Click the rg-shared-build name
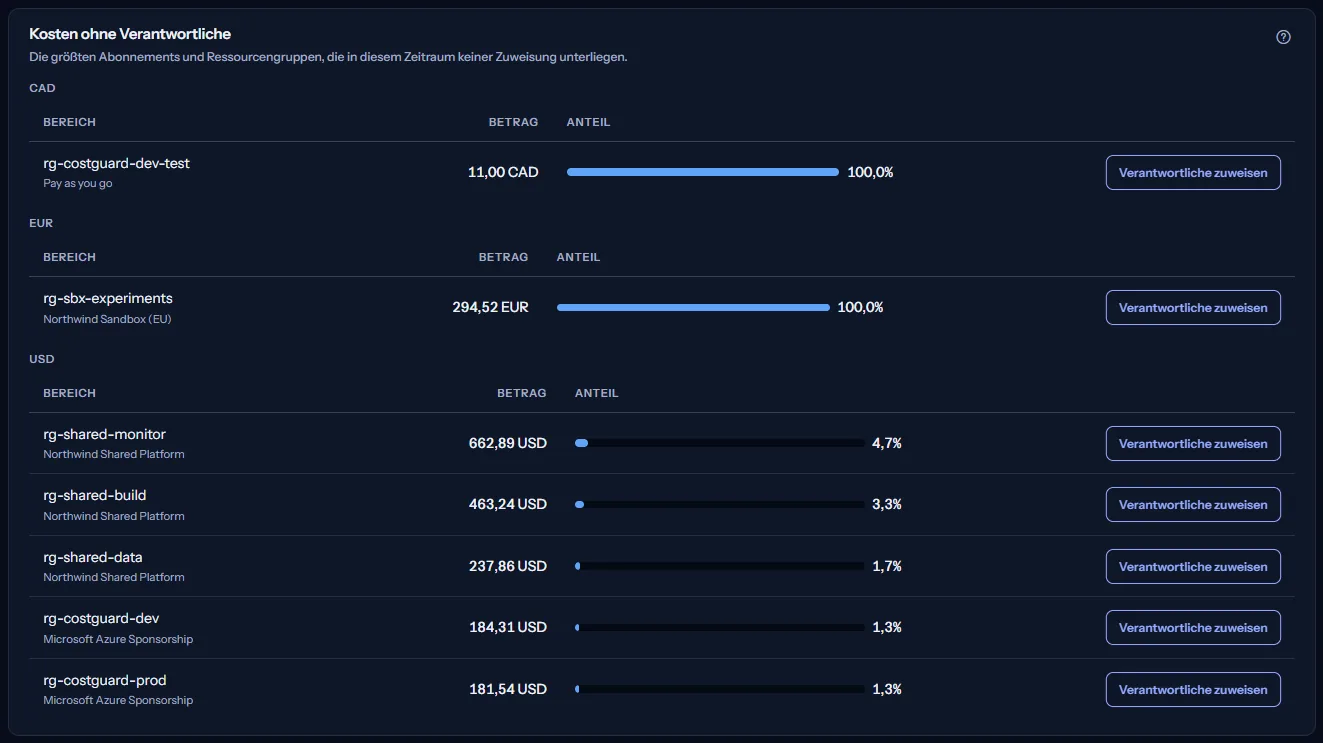This screenshot has width=1323, height=743. (x=95, y=495)
